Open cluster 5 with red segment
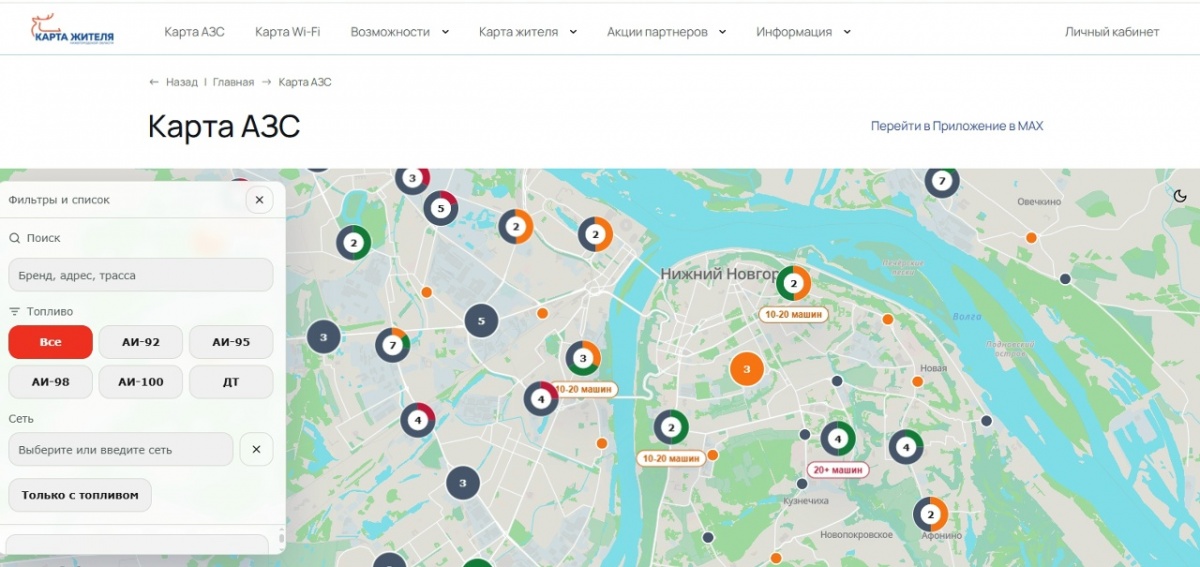Viewport: 1200px width, 567px height. pos(441,209)
